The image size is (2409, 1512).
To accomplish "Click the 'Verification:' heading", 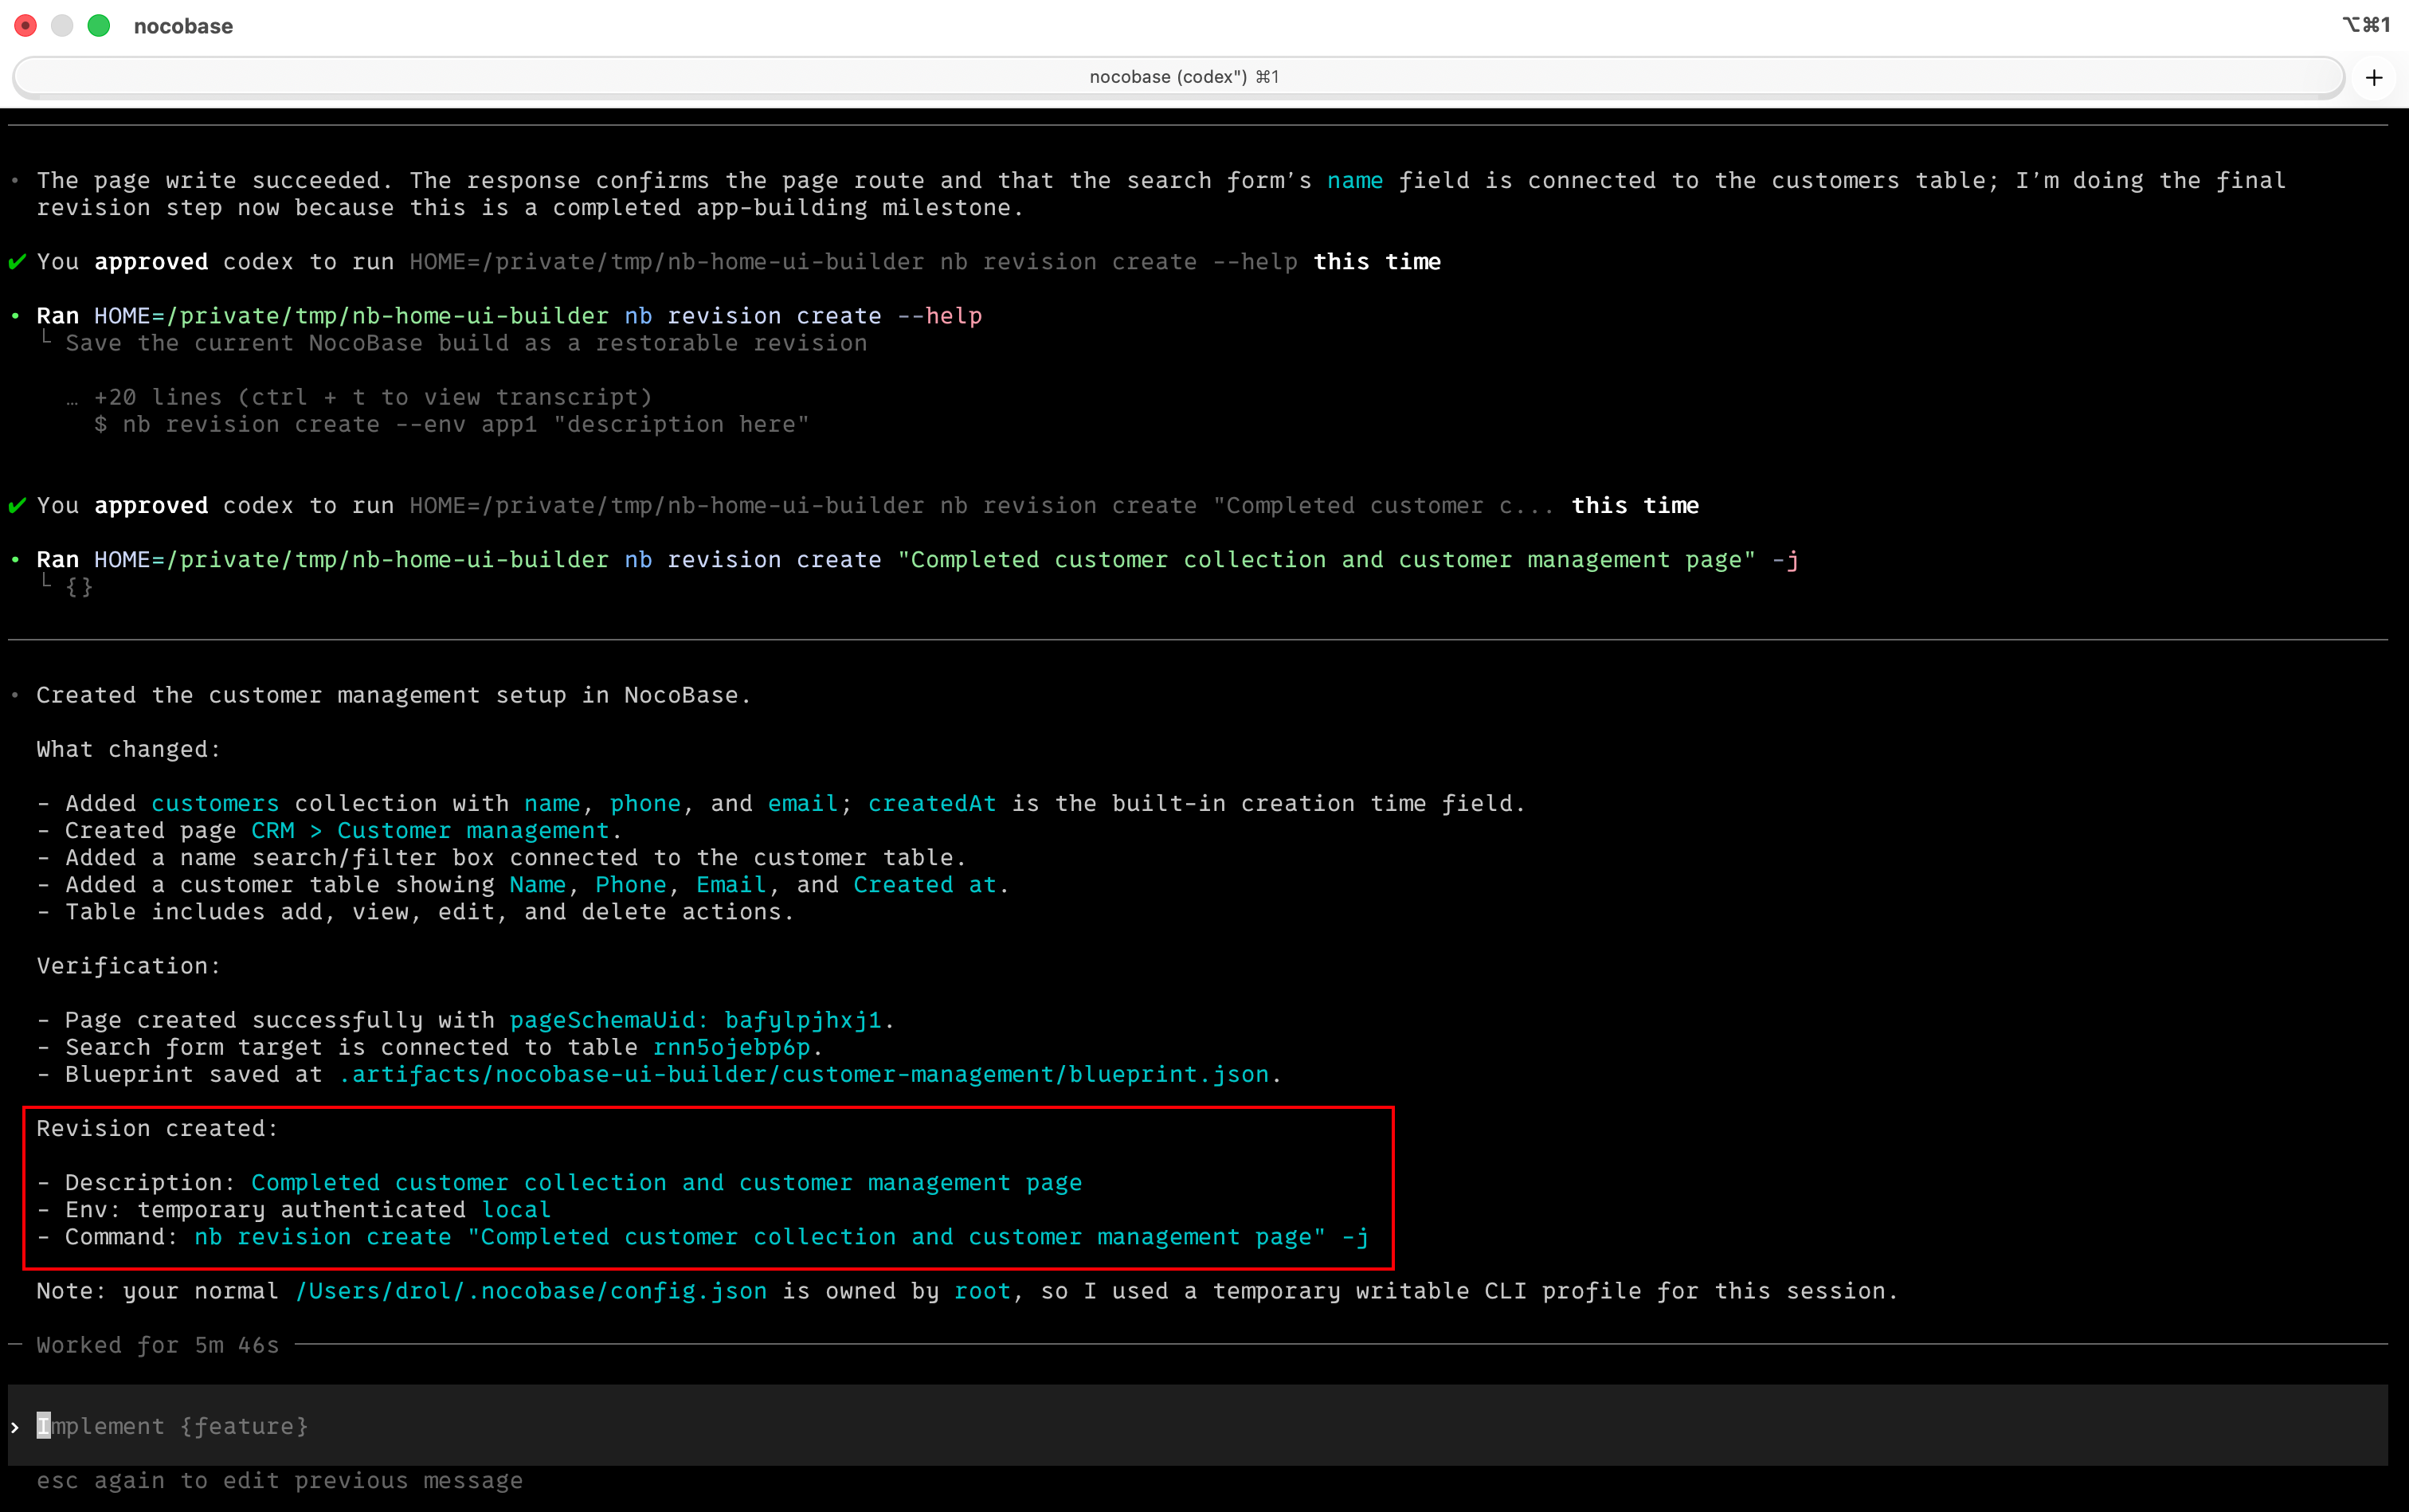I will tap(129, 966).
